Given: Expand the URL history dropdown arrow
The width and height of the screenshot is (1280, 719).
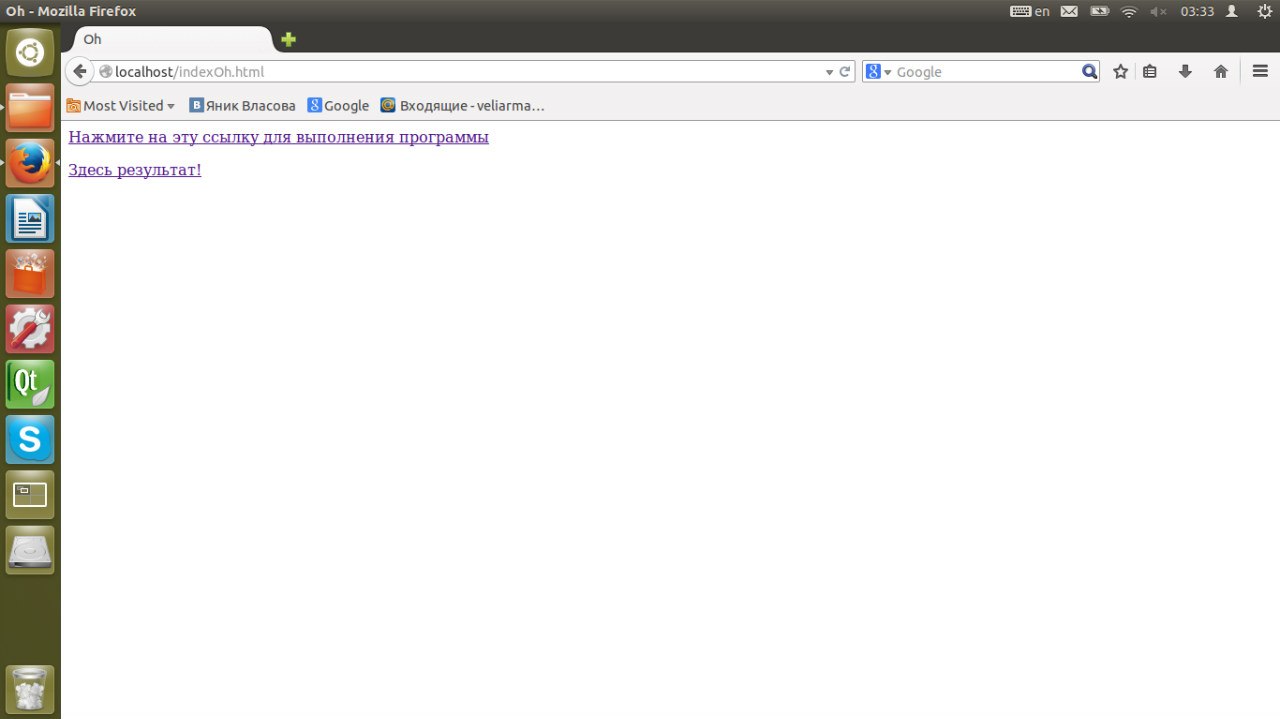Looking at the screenshot, I should 829,72.
